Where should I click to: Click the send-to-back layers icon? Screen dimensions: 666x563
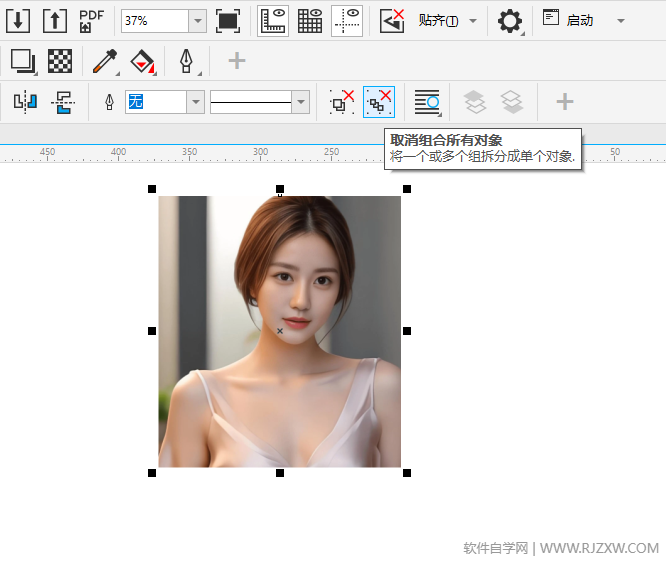pyautogui.click(x=512, y=102)
